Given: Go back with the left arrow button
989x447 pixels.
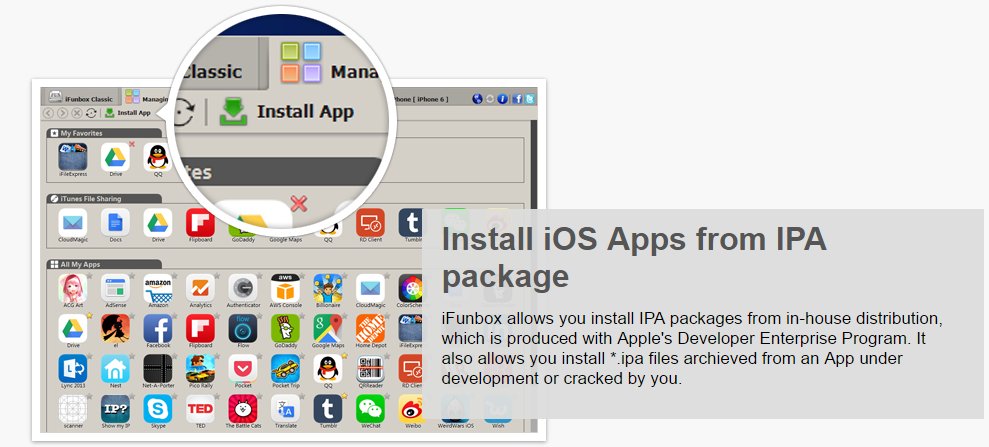Looking at the screenshot, I should click(x=48, y=113).
